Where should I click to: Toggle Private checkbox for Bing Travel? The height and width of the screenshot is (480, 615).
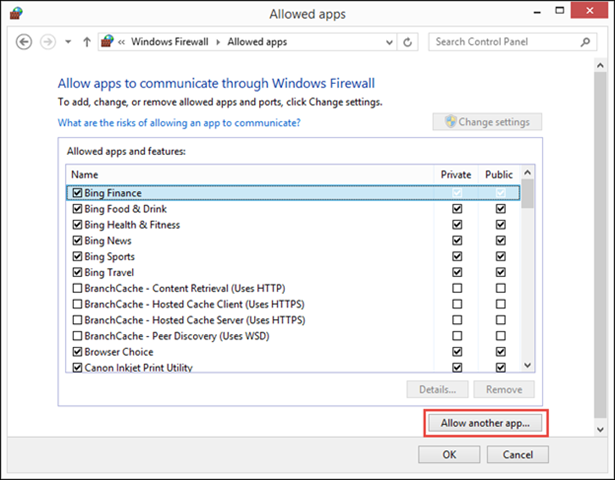(x=457, y=272)
